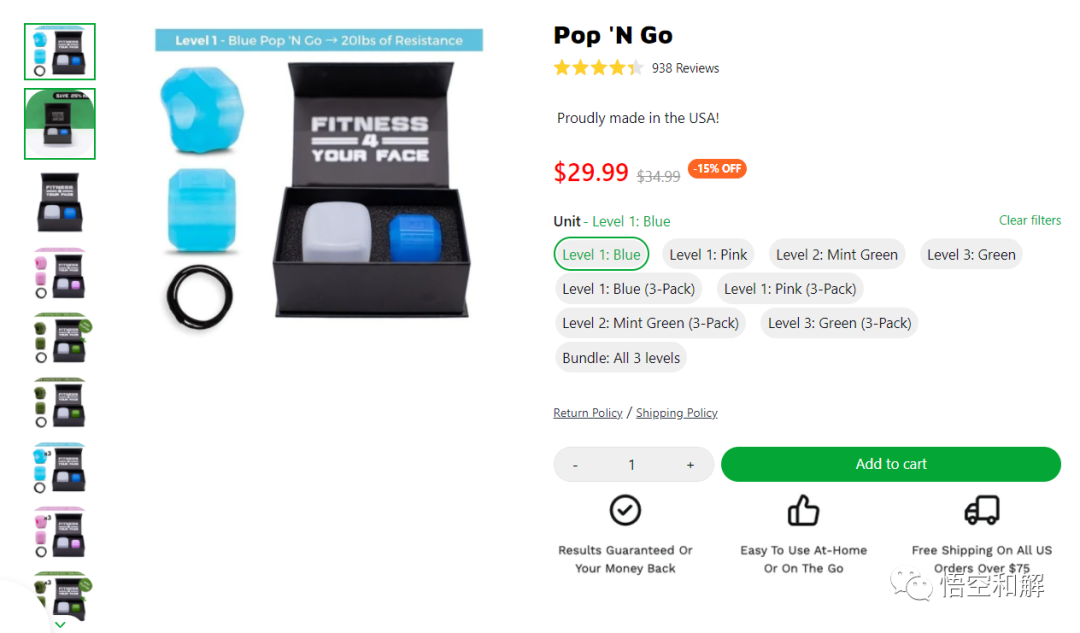Screen dimensions: 1080x633
Task: Select the Level 3: Green (3-Pack) option
Action: pos(840,323)
